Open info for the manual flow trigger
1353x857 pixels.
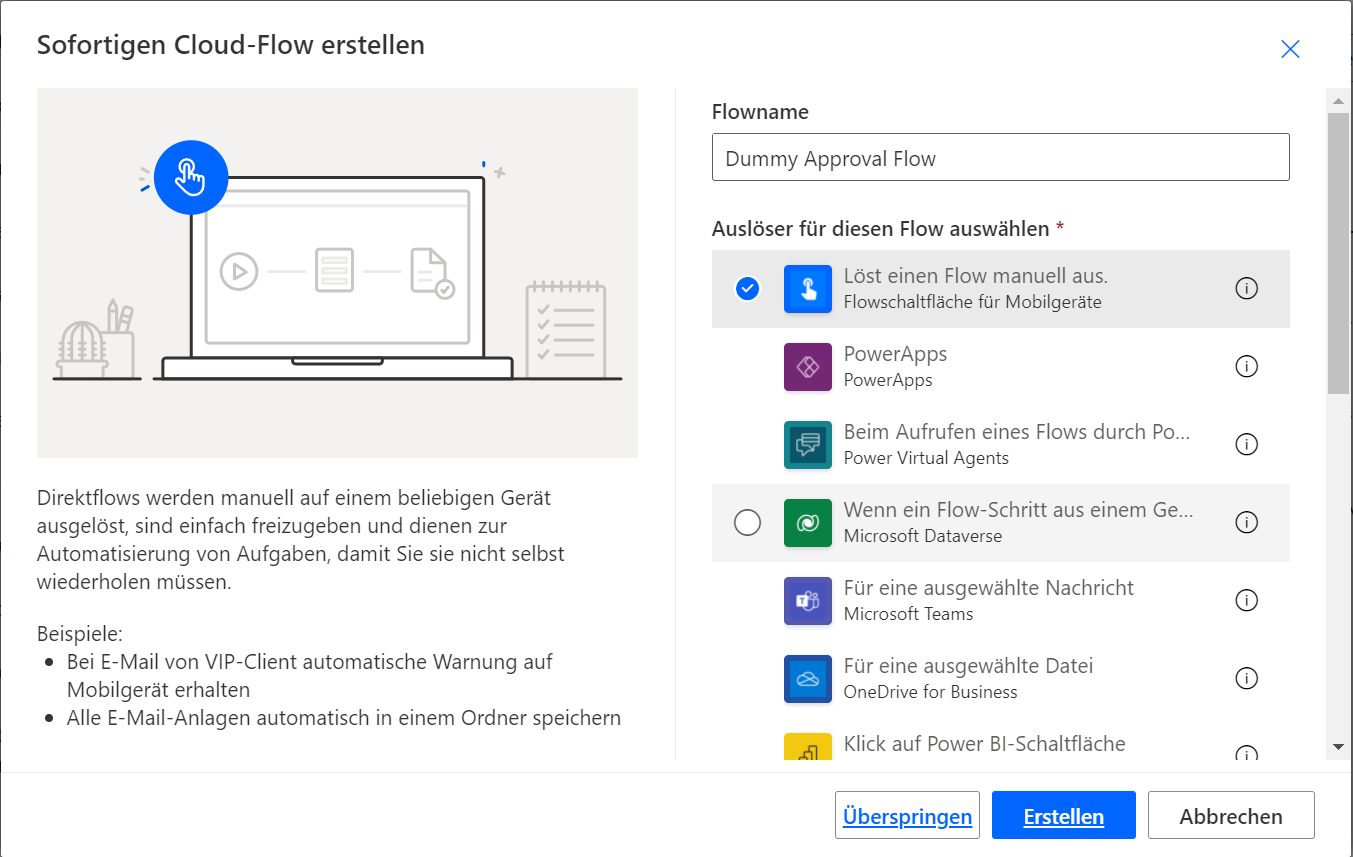(x=1246, y=288)
